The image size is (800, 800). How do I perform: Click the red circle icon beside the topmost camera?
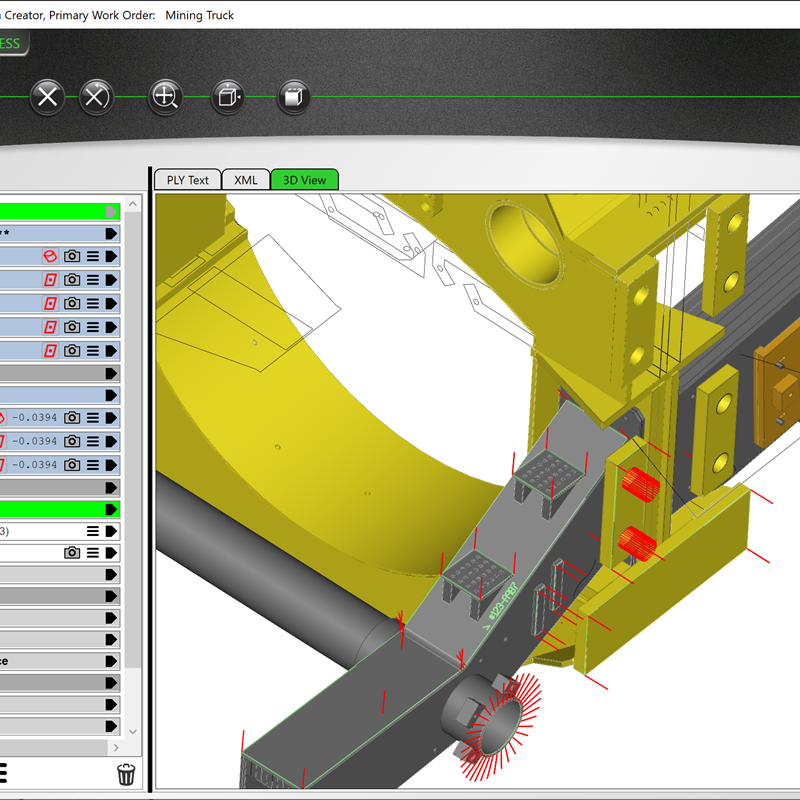[x=49, y=256]
